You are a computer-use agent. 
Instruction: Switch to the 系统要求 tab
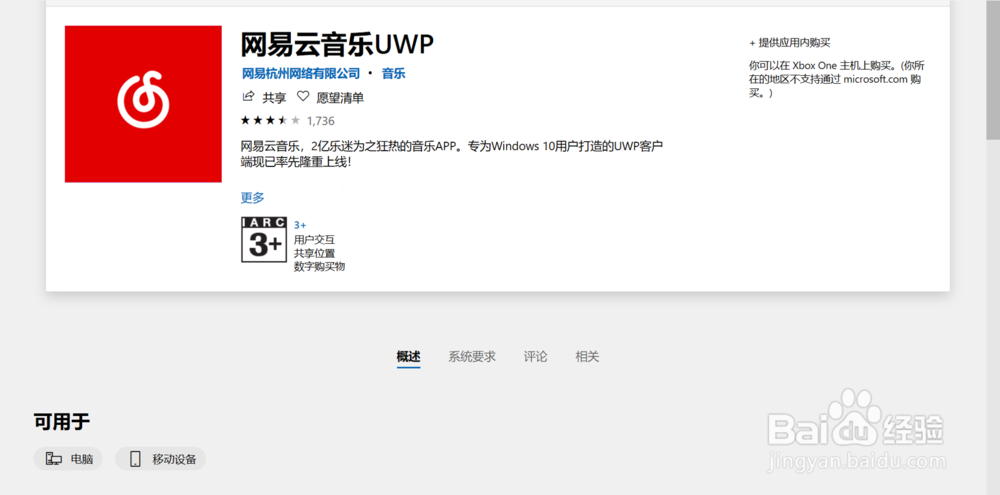tap(472, 357)
